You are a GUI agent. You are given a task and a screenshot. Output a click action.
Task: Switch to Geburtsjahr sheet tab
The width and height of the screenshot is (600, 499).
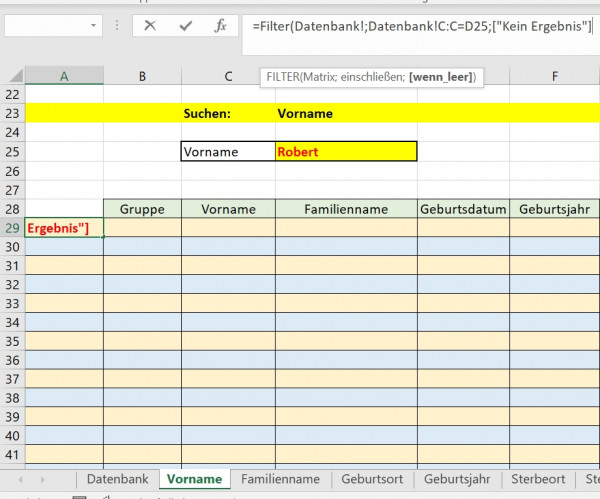click(x=457, y=479)
